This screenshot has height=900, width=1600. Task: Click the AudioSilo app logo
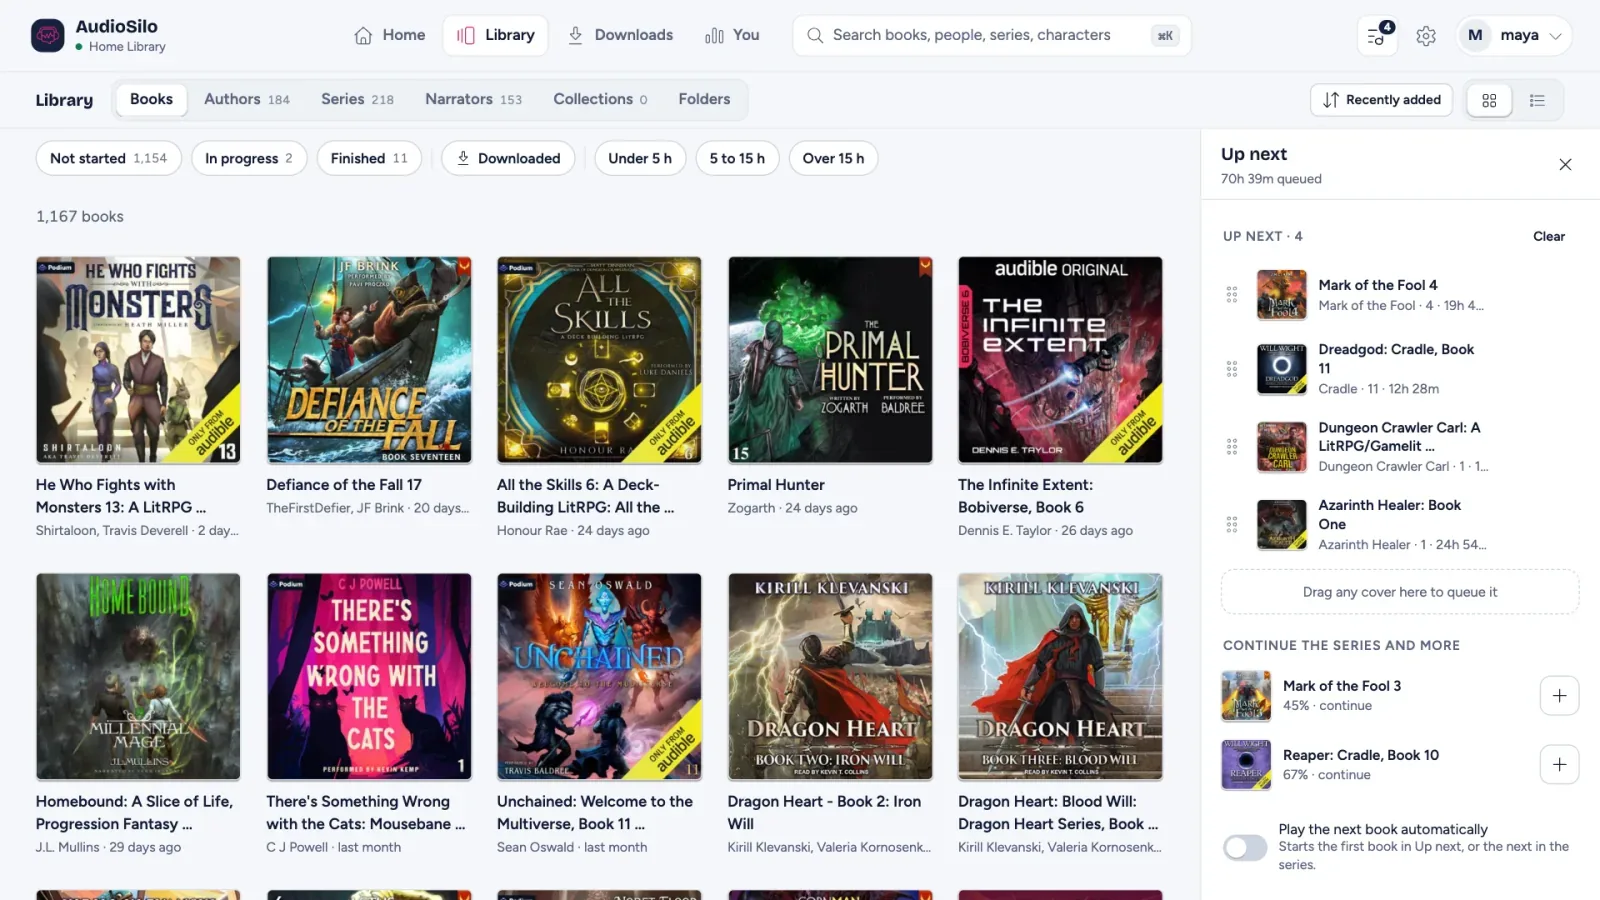click(47, 35)
